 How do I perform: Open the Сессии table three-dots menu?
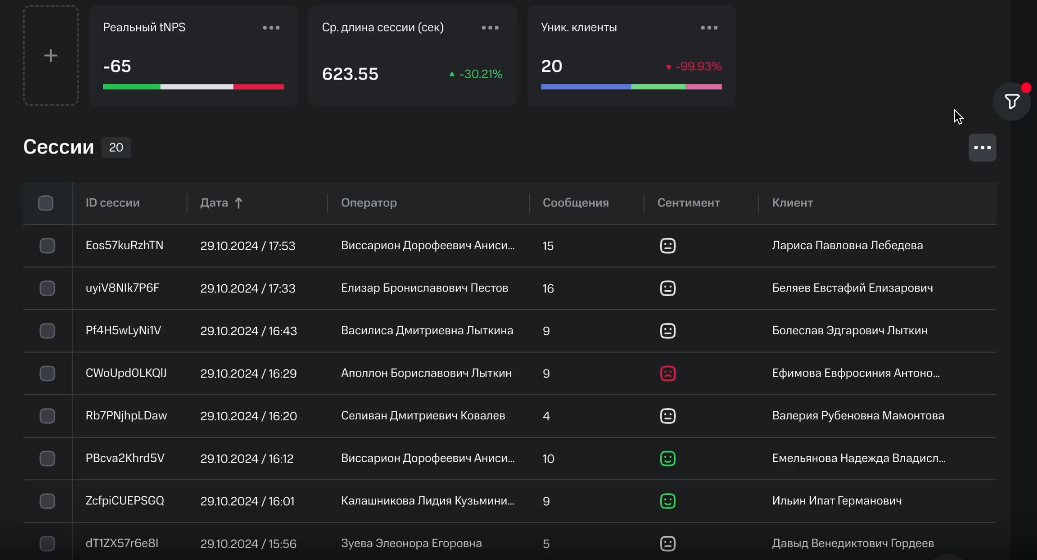[982, 147]
